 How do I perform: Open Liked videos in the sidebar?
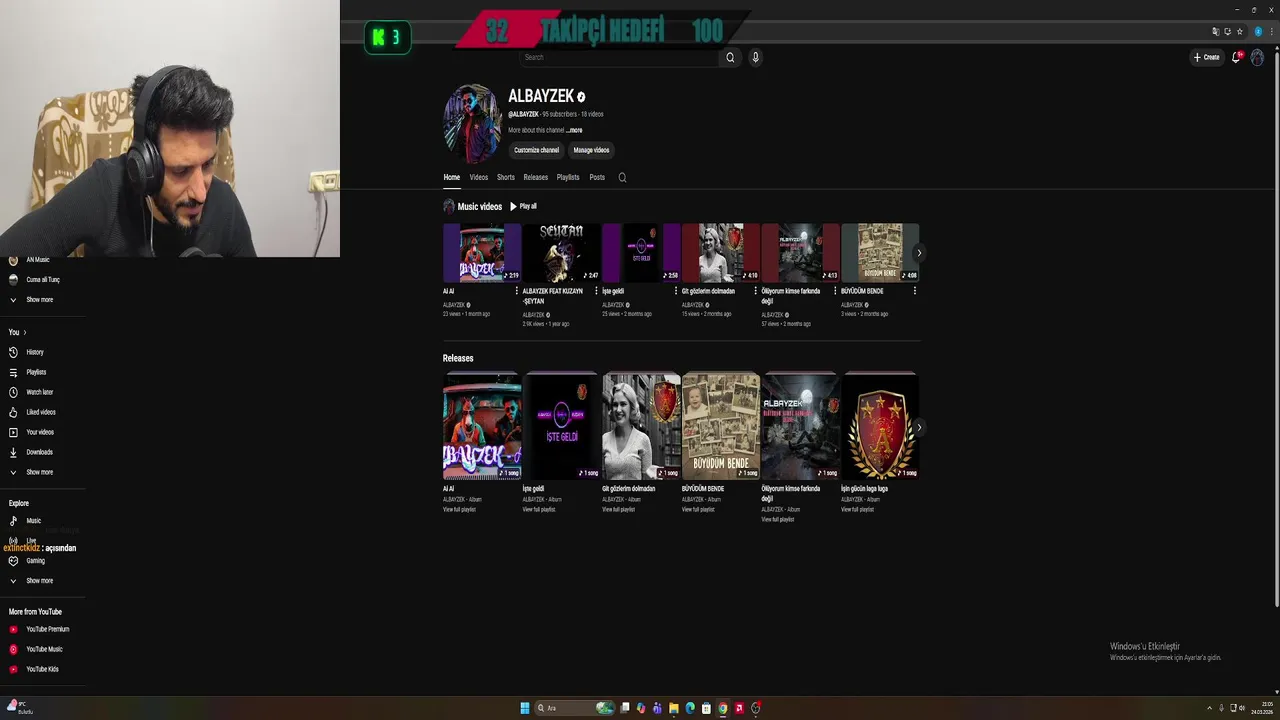coord(42,412)
